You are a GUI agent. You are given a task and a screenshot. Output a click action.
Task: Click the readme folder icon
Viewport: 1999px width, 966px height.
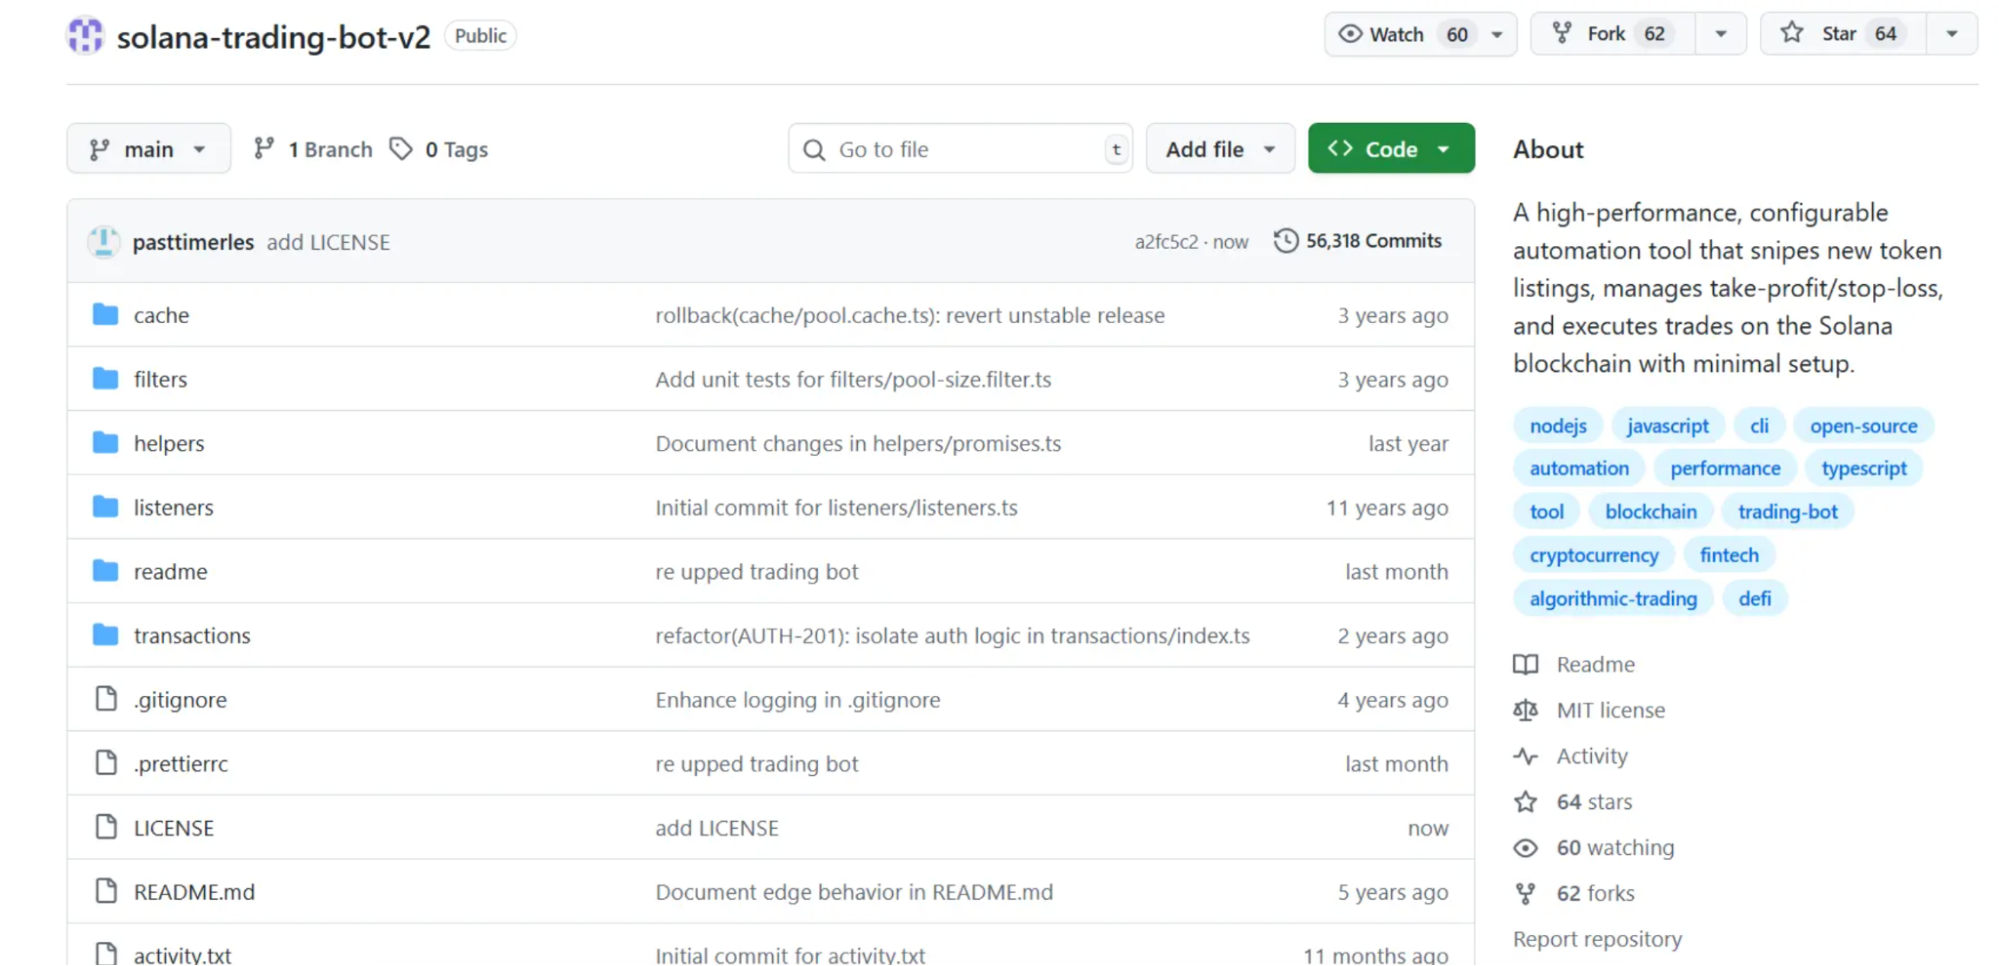105,571
